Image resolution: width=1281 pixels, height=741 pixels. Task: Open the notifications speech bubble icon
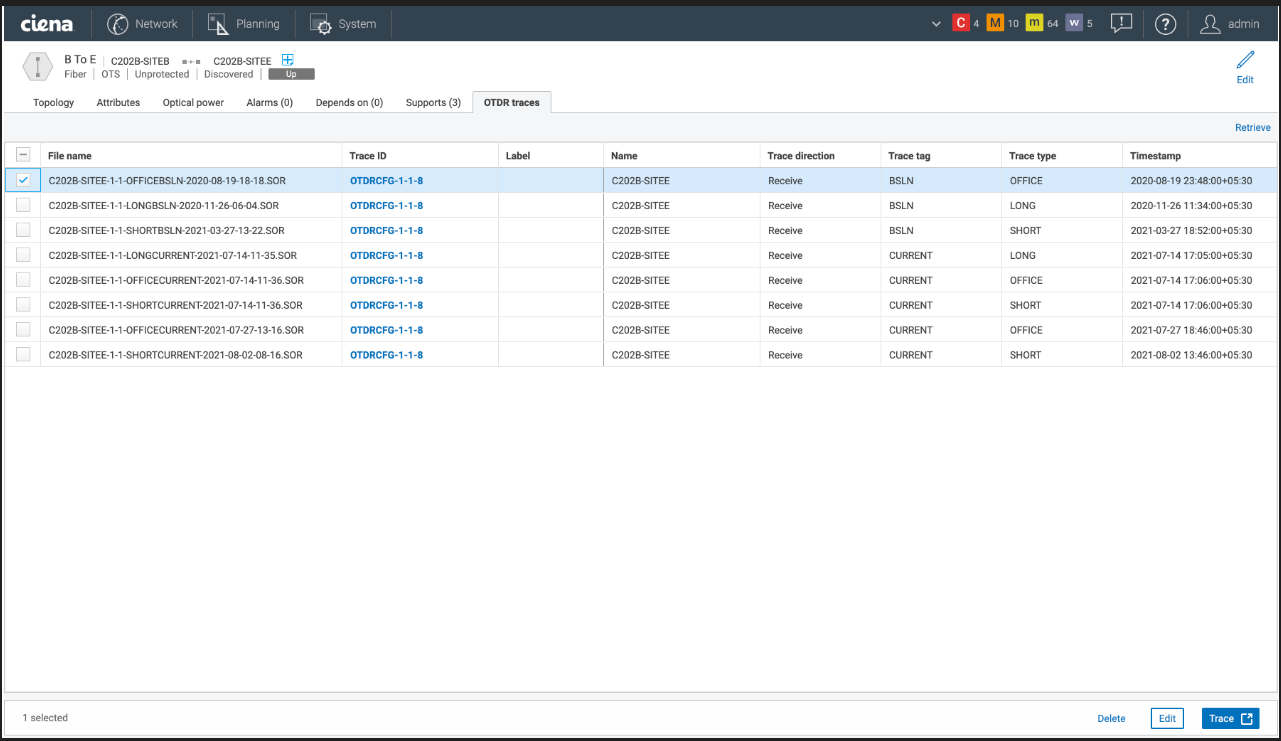[1121, 23]
